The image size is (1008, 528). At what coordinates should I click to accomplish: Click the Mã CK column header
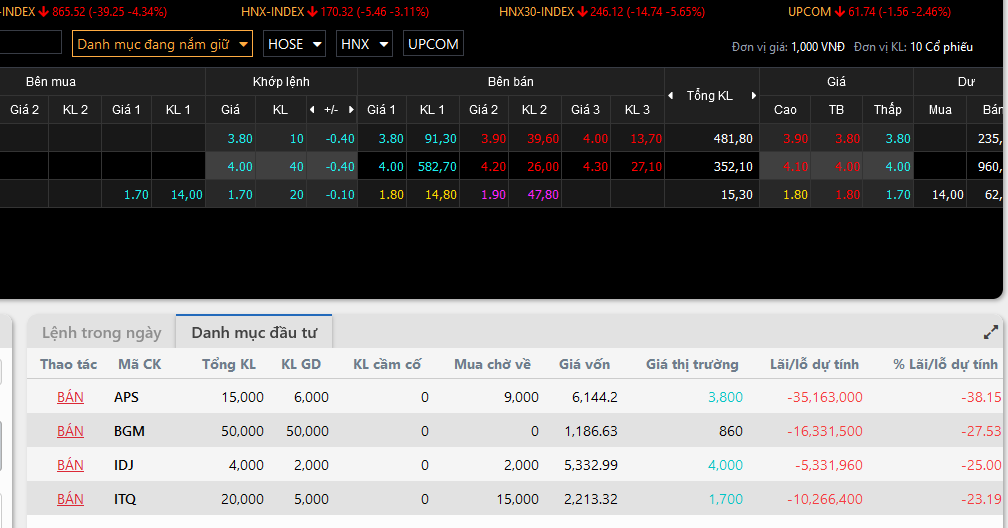[140, 364]
